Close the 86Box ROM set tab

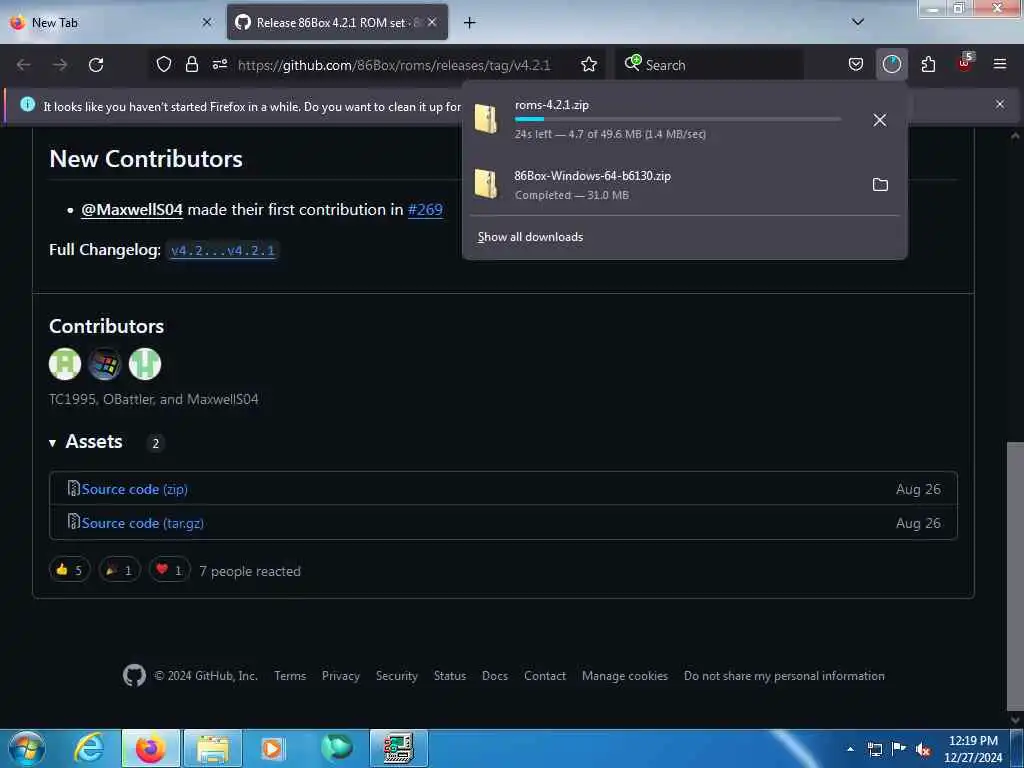tap(432, 22)
